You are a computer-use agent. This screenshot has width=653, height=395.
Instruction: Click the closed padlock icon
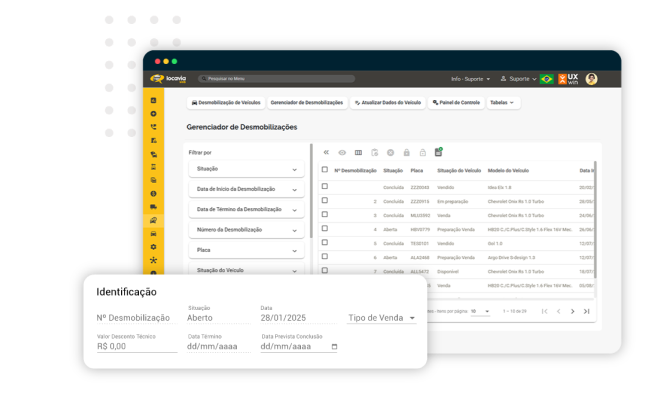coord(406,152)
